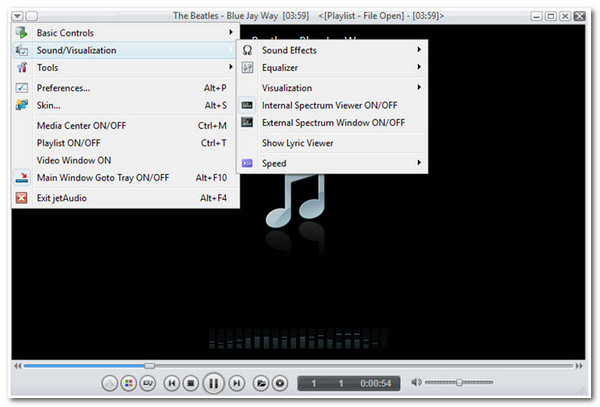Expand the Basic Controls submenu arrow
Image resolution: width=600 pixels, height=407 pixels.
[231, 32]
